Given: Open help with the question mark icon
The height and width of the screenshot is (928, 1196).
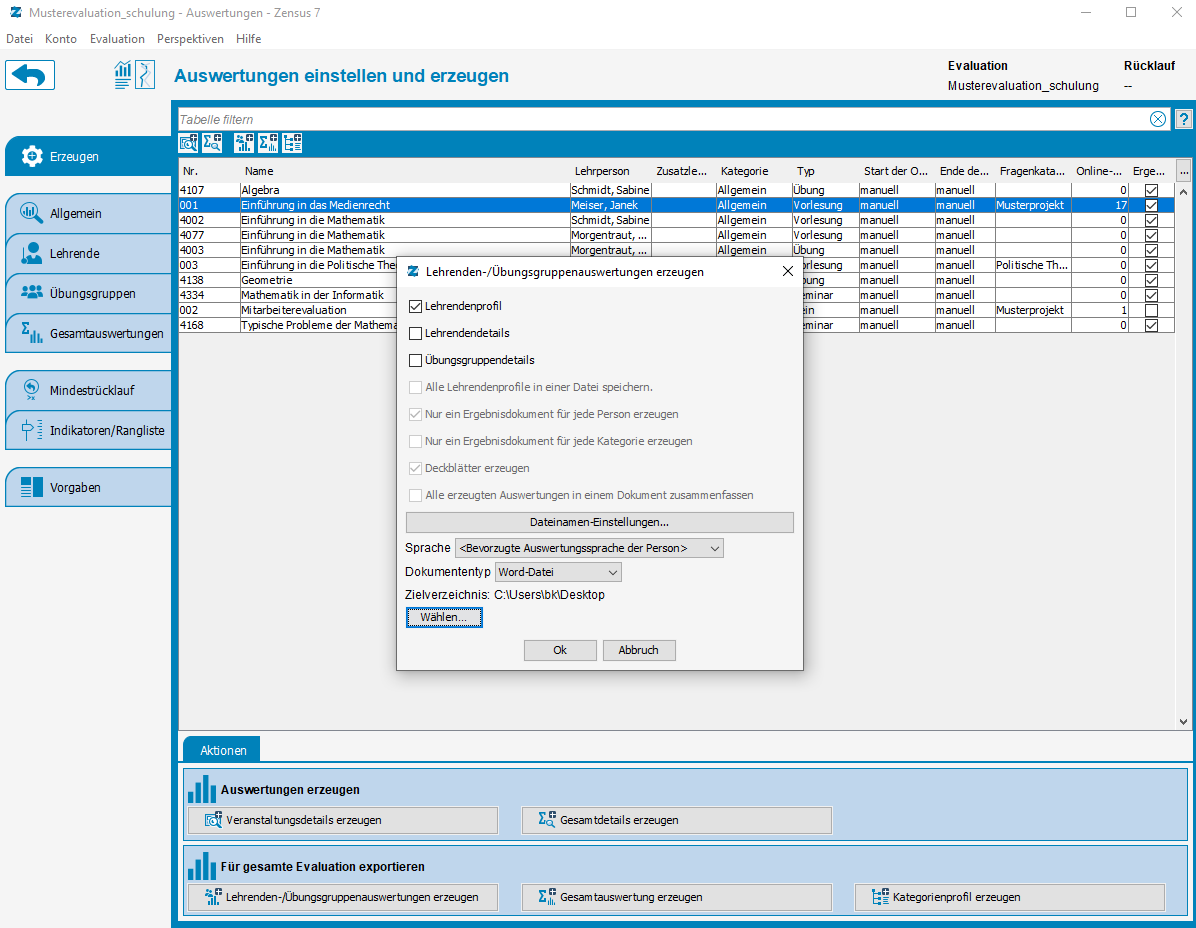Looking at the screenshot, I should 1183,119.
